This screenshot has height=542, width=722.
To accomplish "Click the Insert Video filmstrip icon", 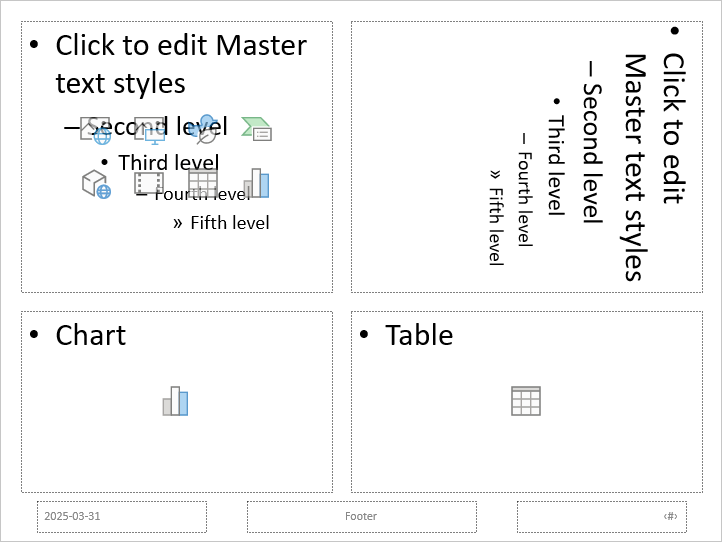I will click(x=149, y=183).
